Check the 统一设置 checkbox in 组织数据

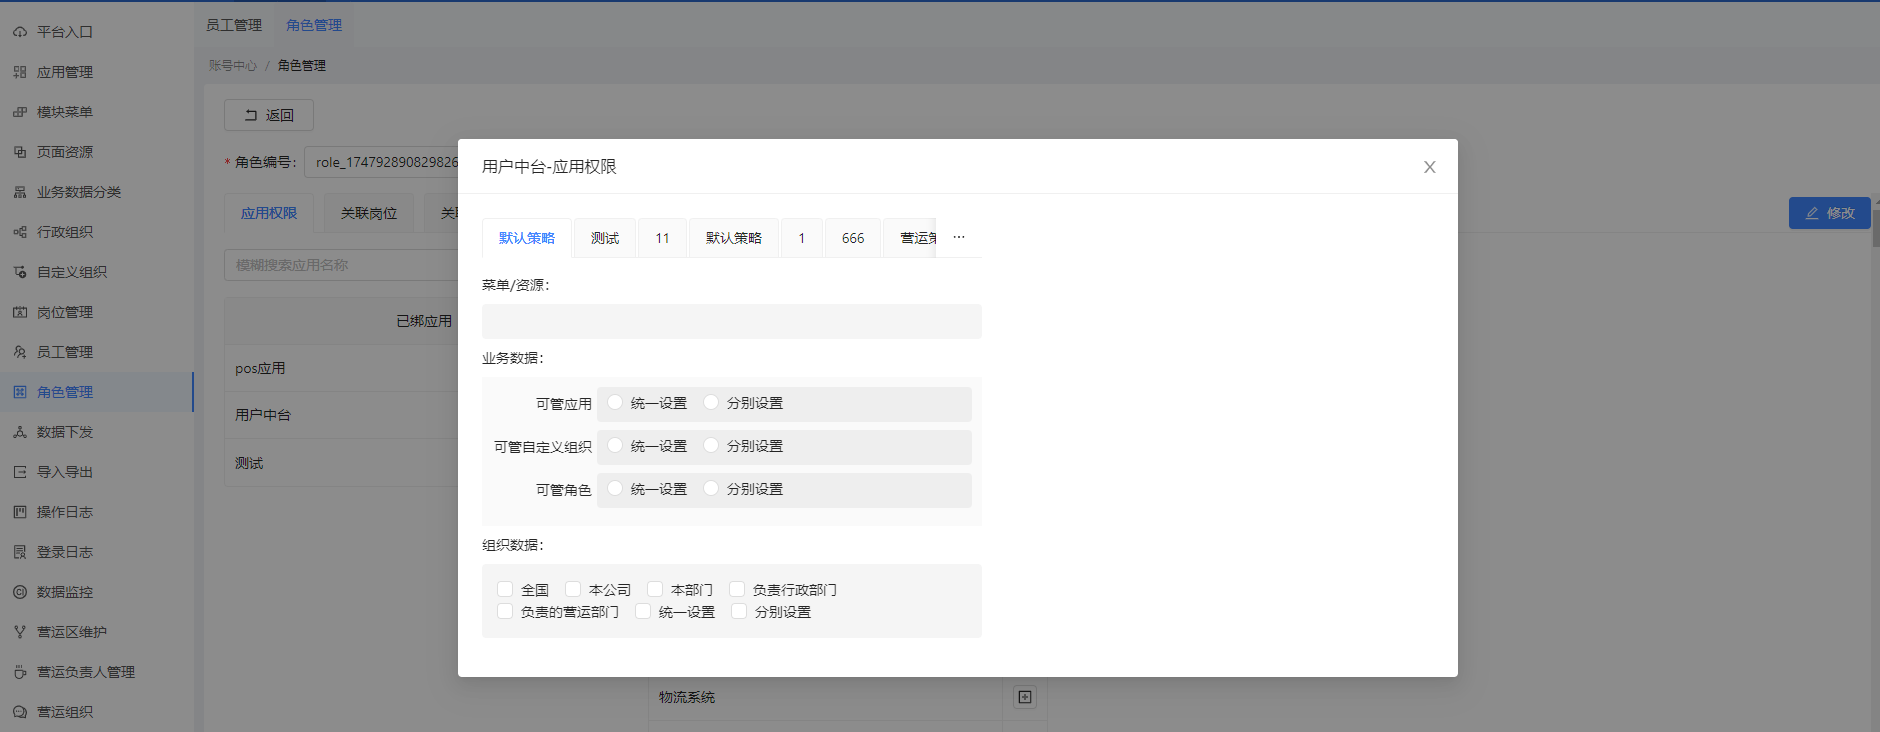point(643,611)
